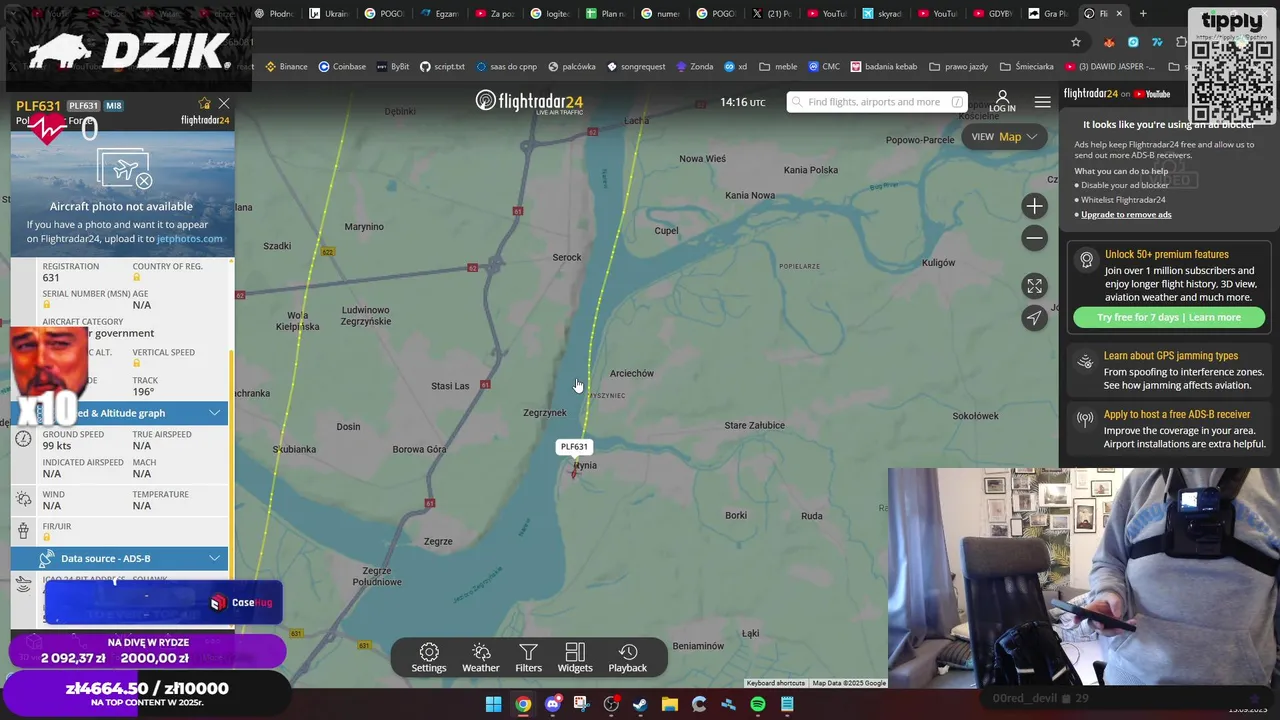Select the PLF631 helicopter marker on map
Viewport: 1280px width, 720px height.
pos(574,471)
